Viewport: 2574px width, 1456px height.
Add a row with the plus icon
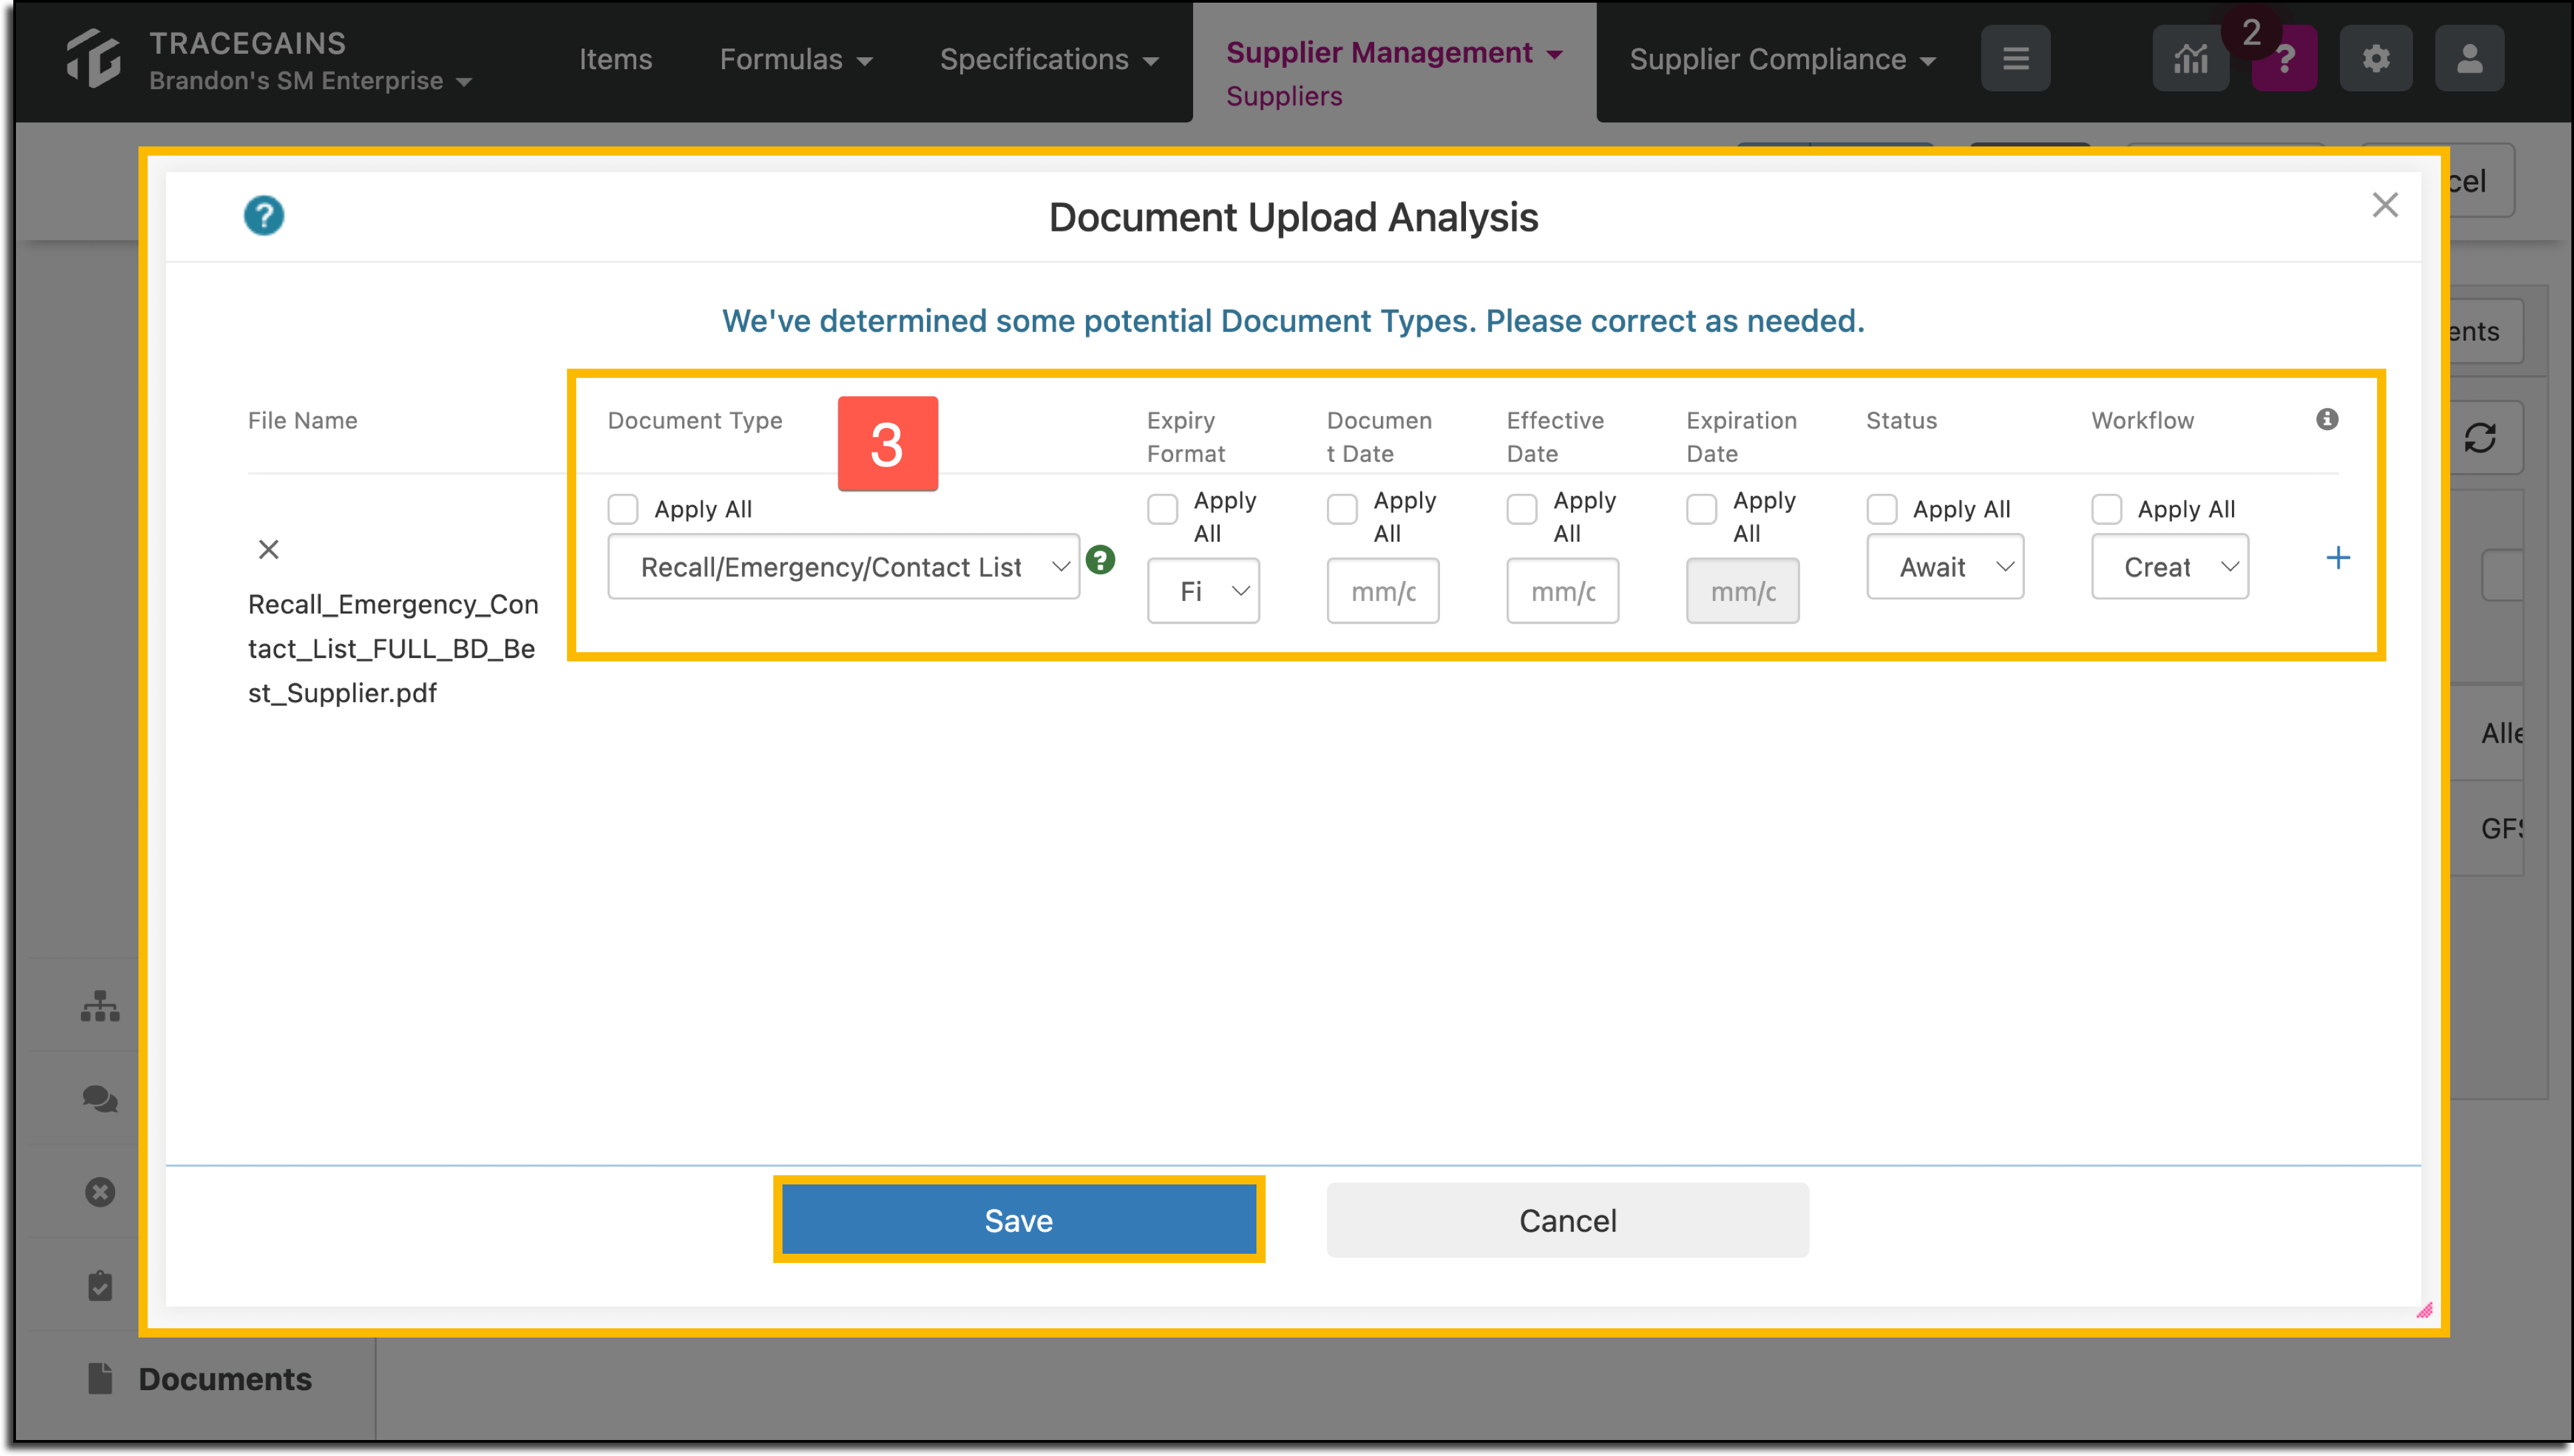click(x=2338, y=558)
